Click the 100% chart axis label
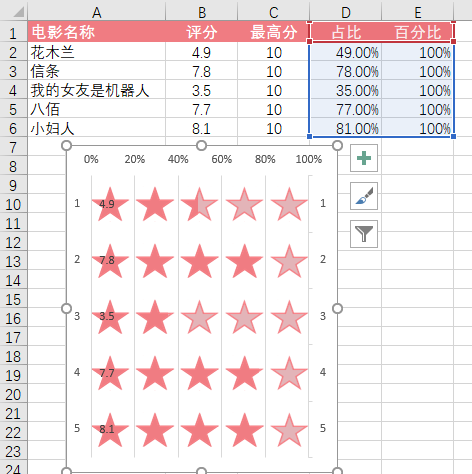This screenshot has width=472, height=474. (x=309, y=159)
